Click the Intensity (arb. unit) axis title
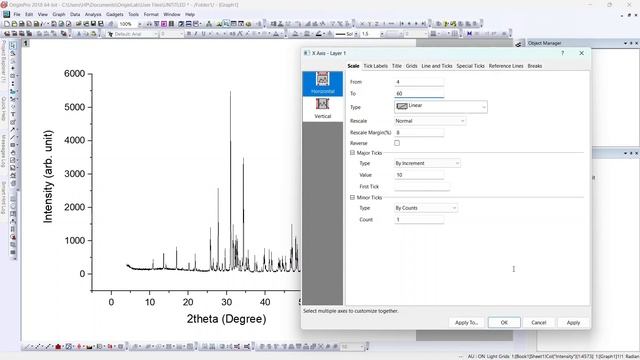This screenshot has height=360, width=640. 48,176
